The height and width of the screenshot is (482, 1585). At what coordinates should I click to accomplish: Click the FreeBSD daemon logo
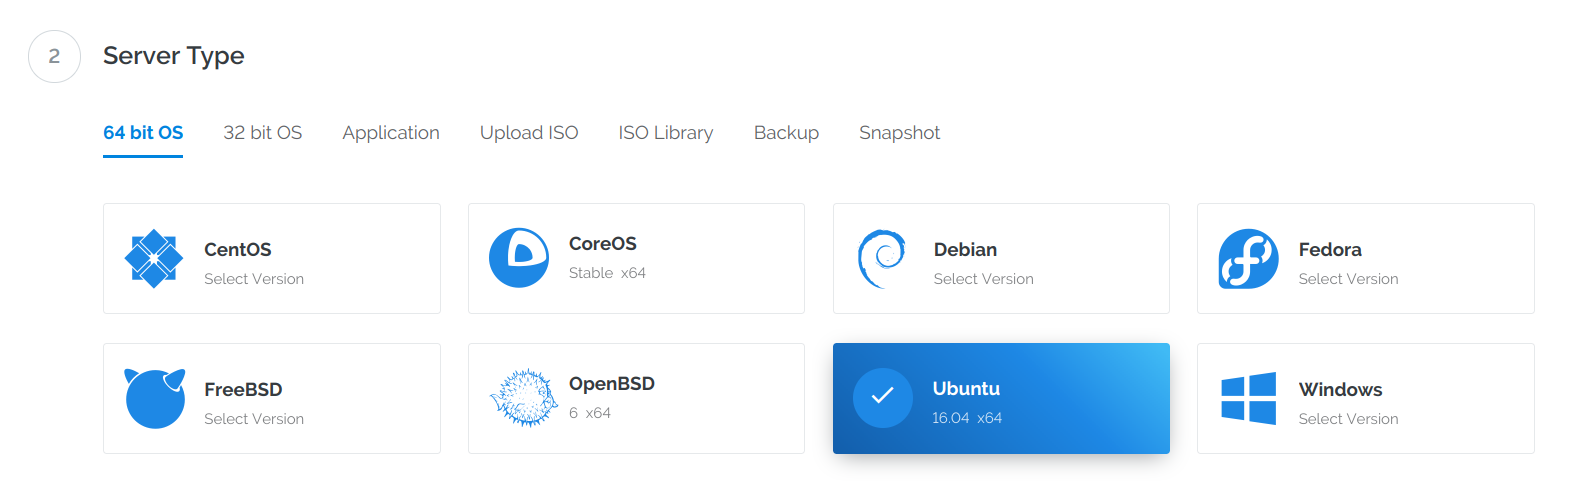click(155, 398)
